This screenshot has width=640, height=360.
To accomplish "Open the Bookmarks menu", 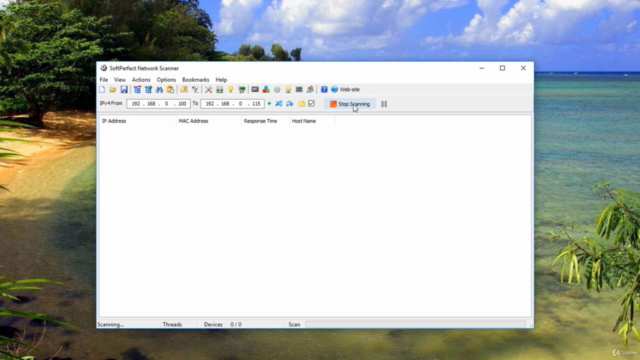I will pyautogui.click(x=196, y=80).
